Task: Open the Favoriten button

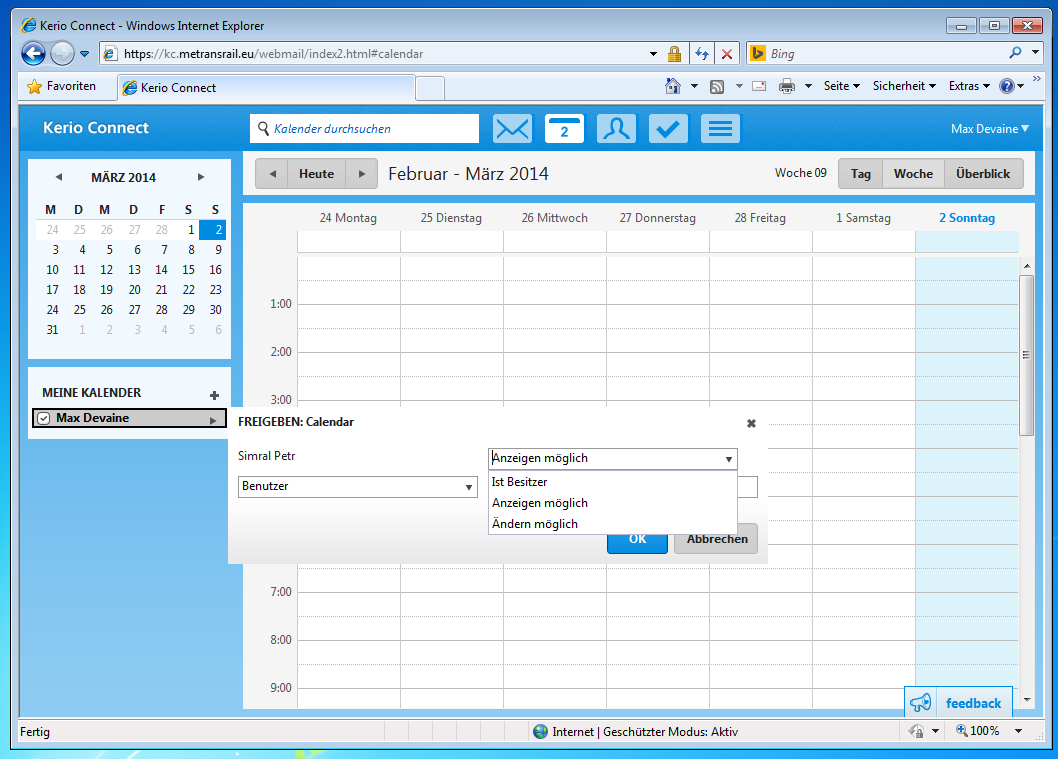Action: point(61,86)
